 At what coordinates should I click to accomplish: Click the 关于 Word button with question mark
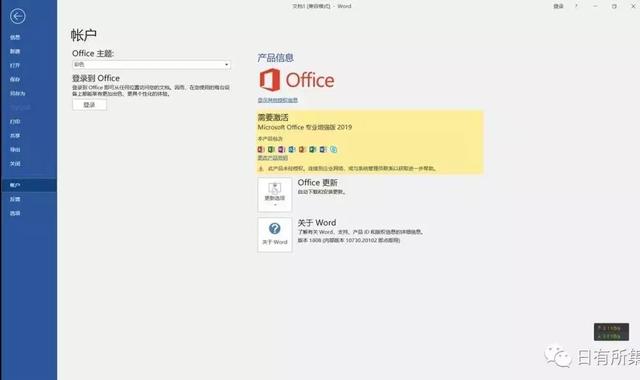click(x=275, y=234)
